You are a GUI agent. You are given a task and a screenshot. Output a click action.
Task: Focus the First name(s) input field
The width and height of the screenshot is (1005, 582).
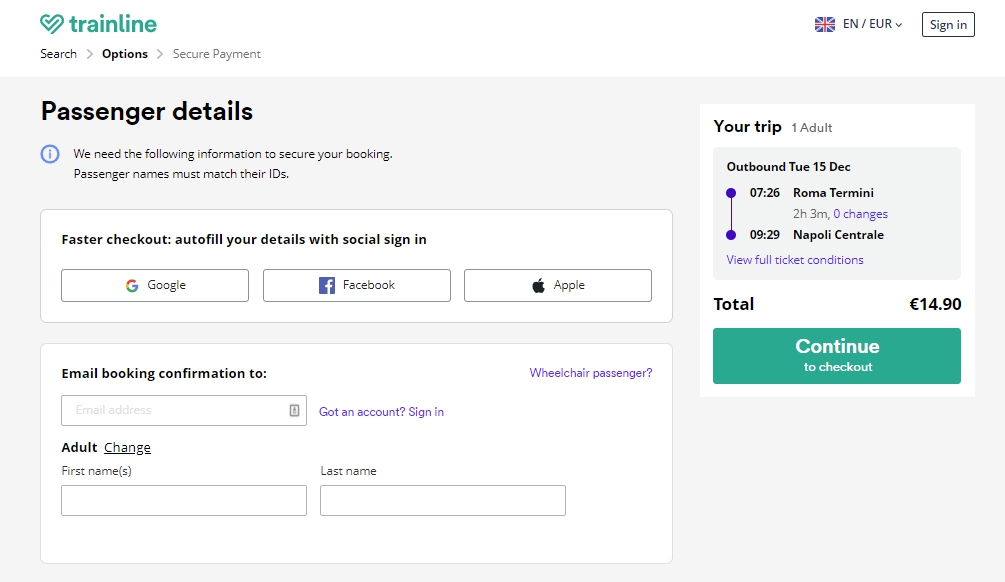click(x=184, y=501)
